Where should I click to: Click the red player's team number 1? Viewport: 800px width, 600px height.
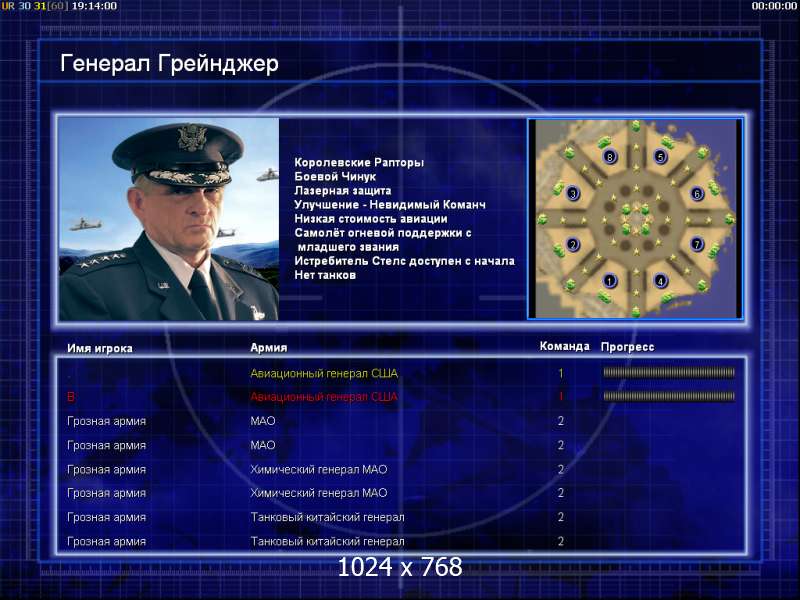click(561, 396)
